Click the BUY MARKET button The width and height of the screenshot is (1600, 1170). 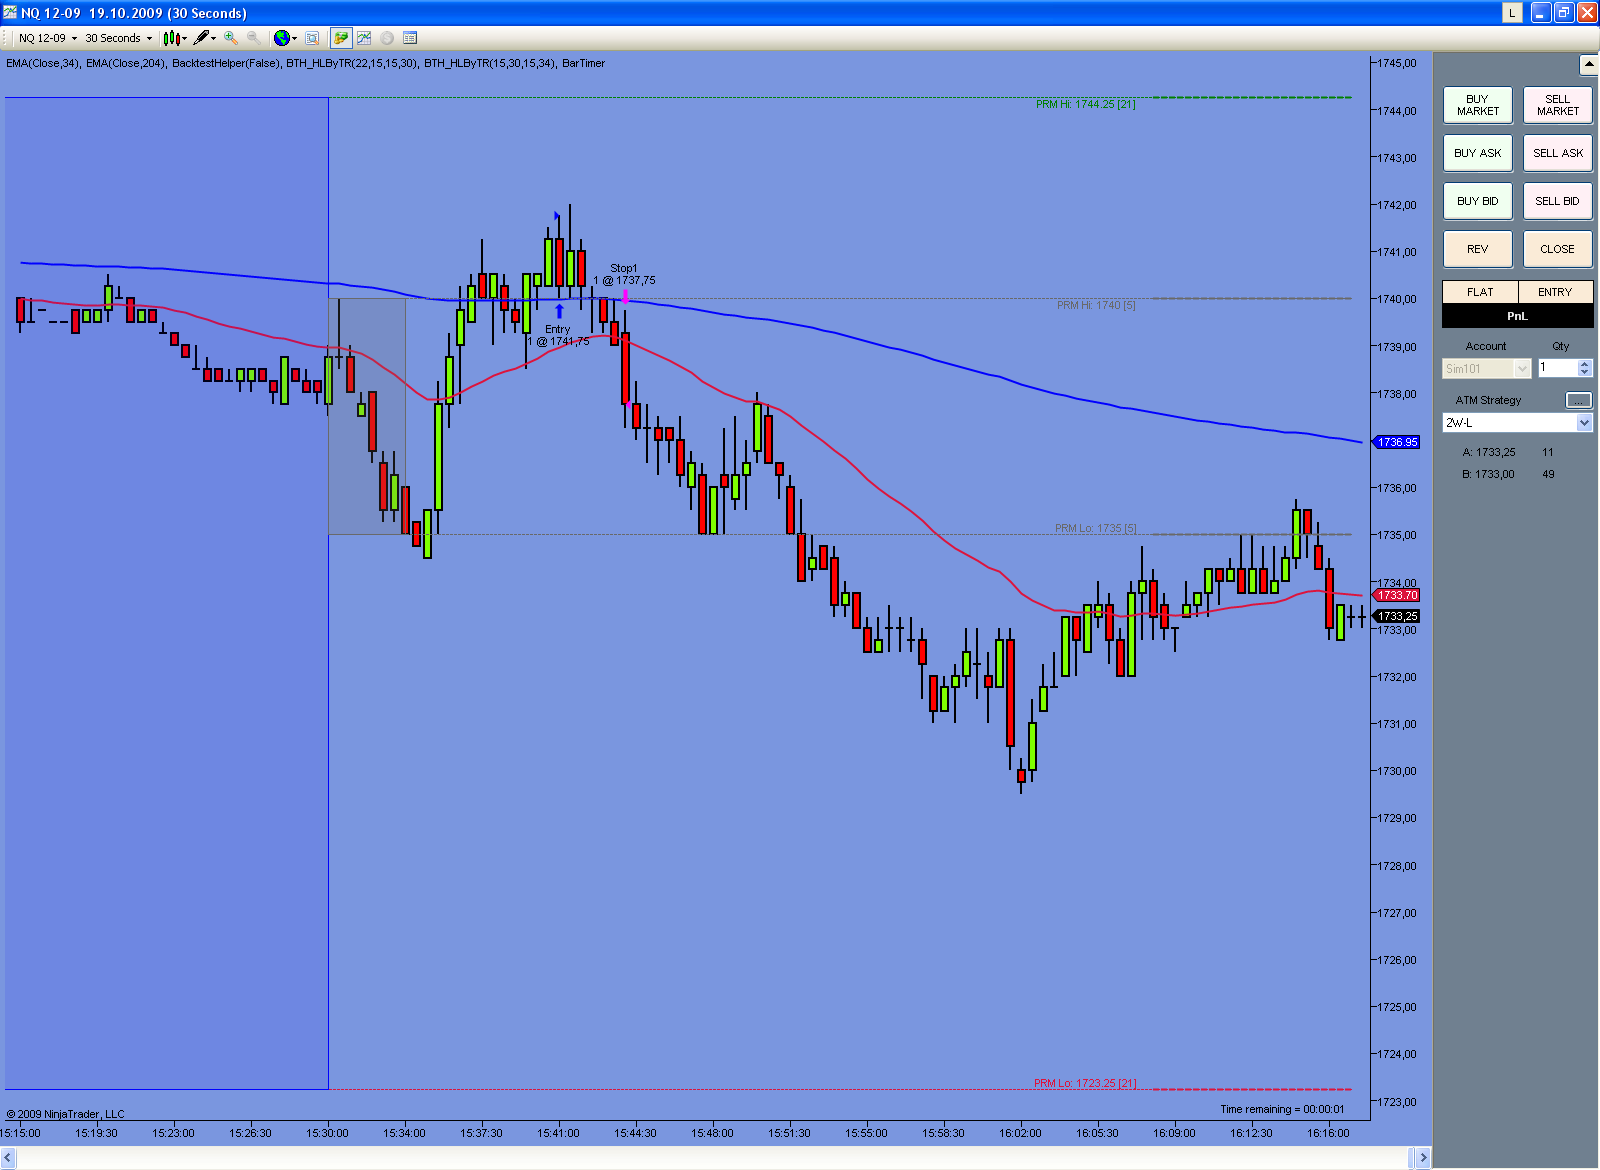1478,105
